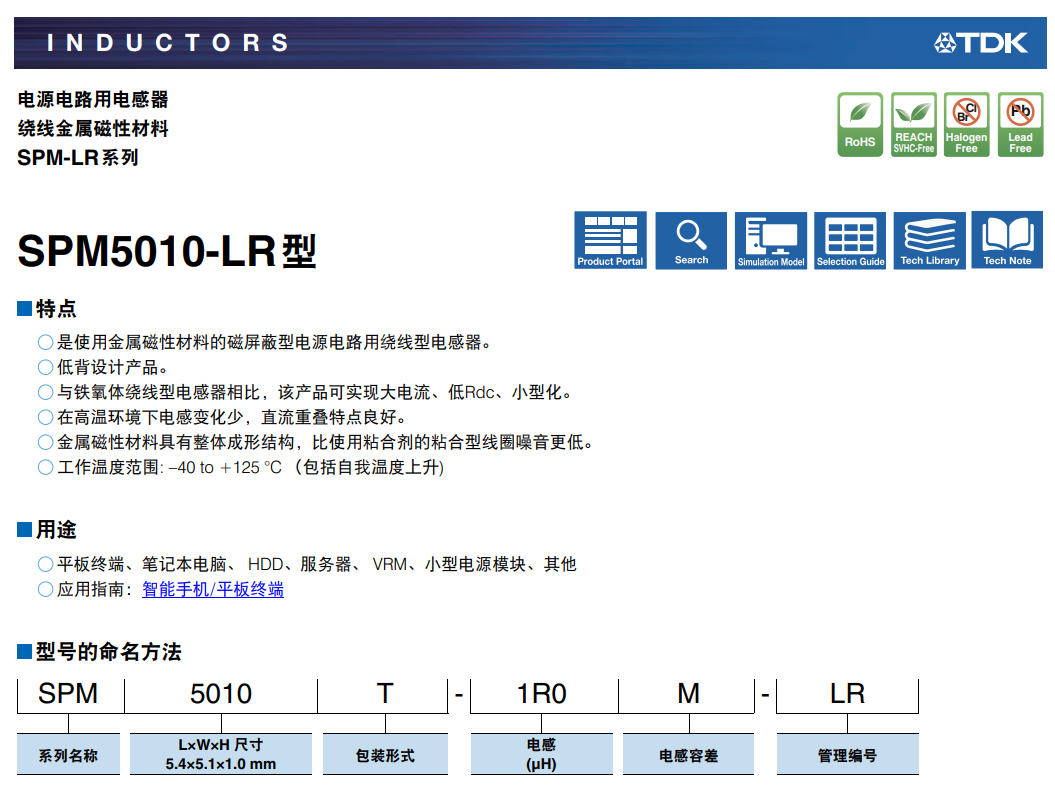Open the Tech Library icon
The width and height of the screenshot is (1055, 801).
(930, 240)
